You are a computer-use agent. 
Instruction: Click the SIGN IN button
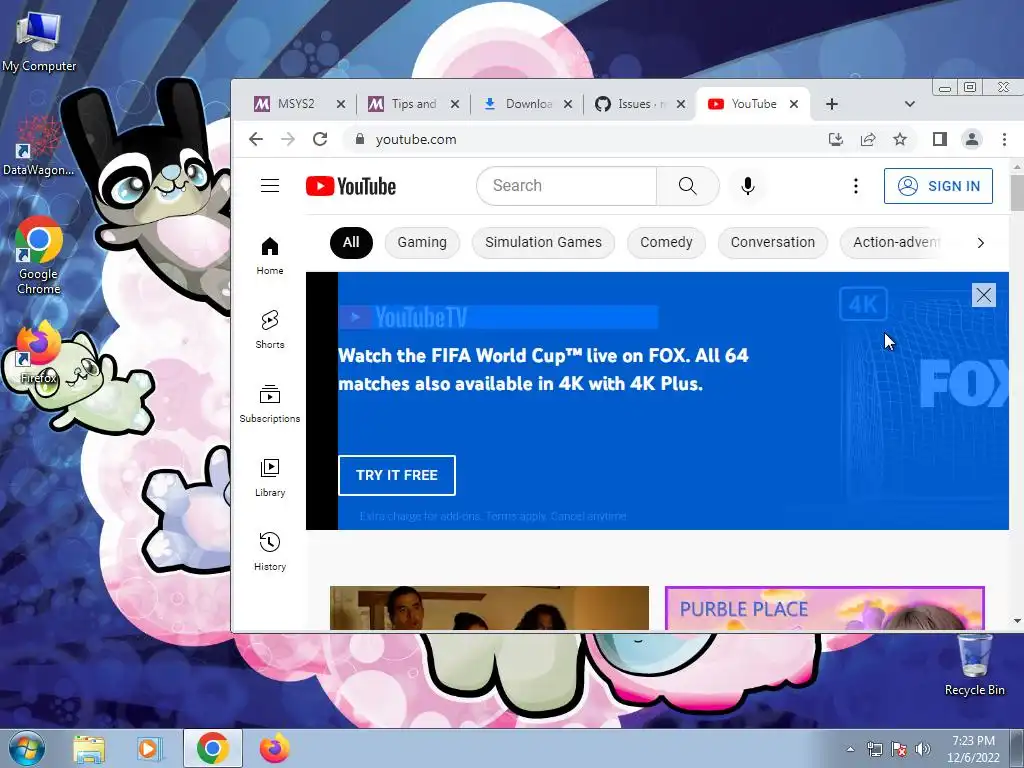(x=938, y=186)
